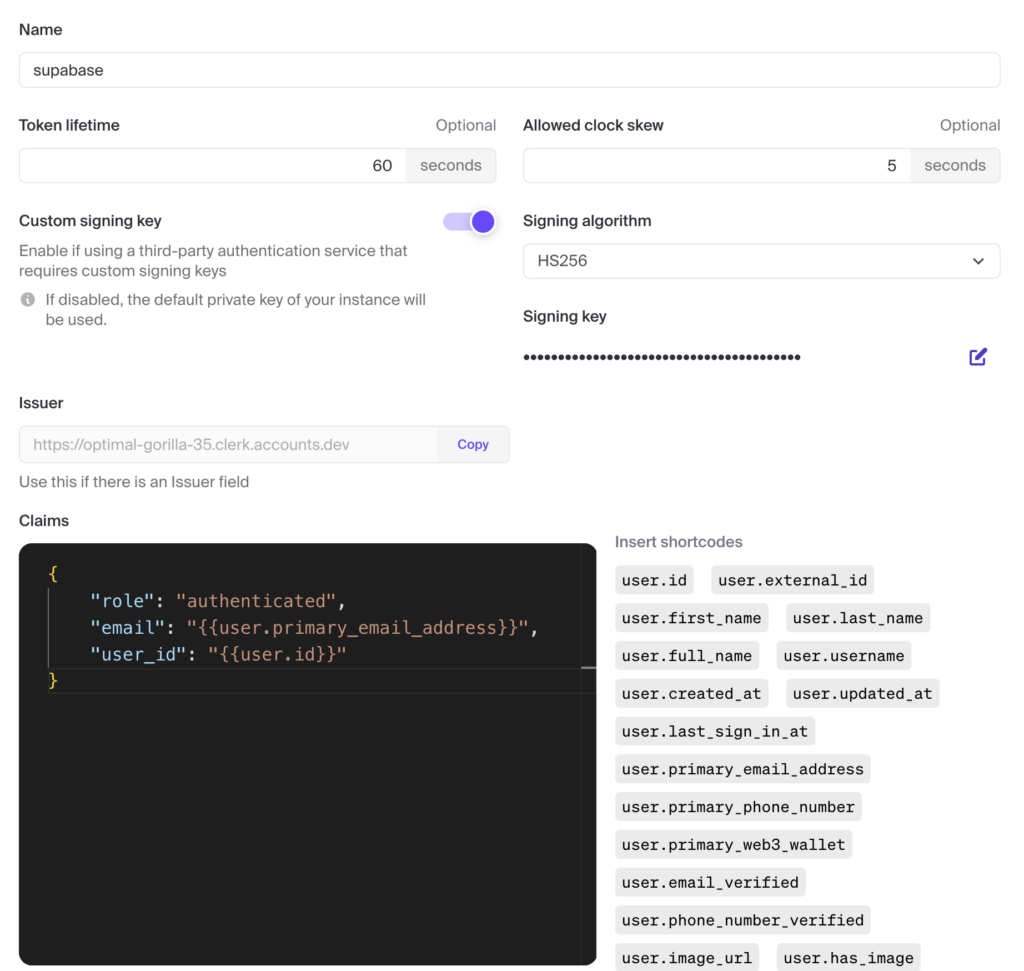Edit the signing key with pencil icon
This screenshot has height=971, width=1024.
pos(977,357)
